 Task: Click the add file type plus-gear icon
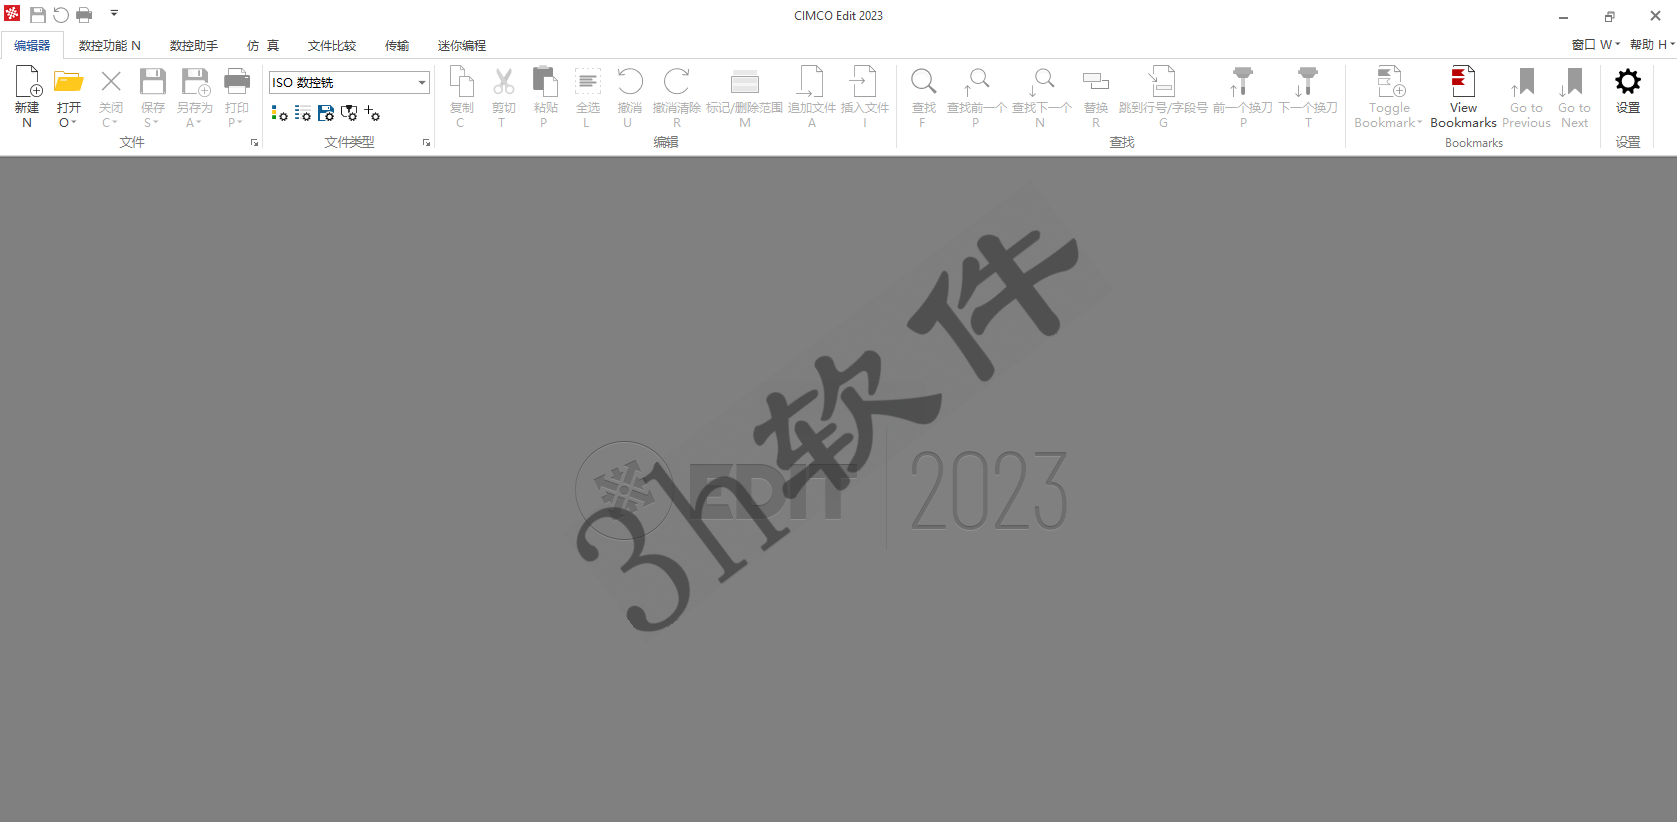point(372,114)
